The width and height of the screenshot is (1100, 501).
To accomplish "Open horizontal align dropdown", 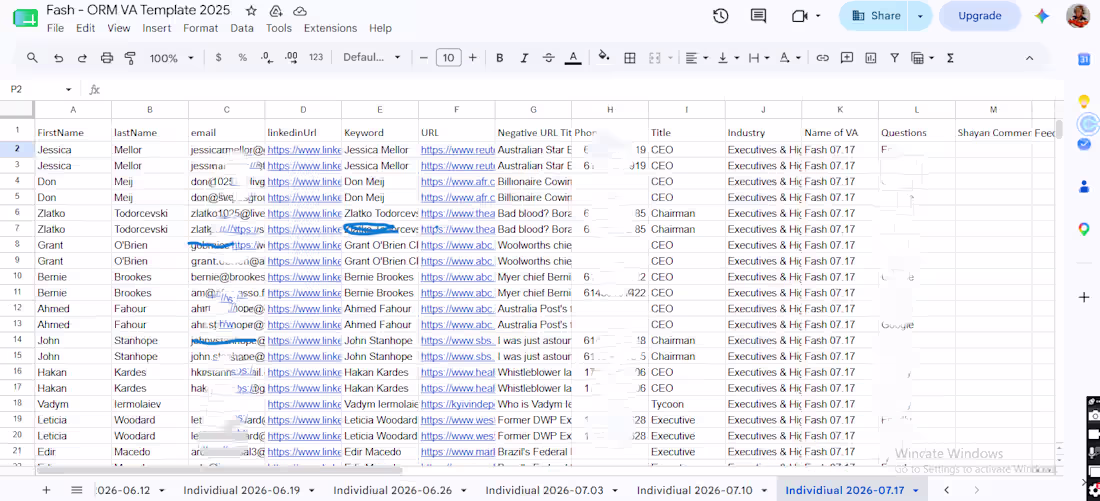I will tap(697, 58).
